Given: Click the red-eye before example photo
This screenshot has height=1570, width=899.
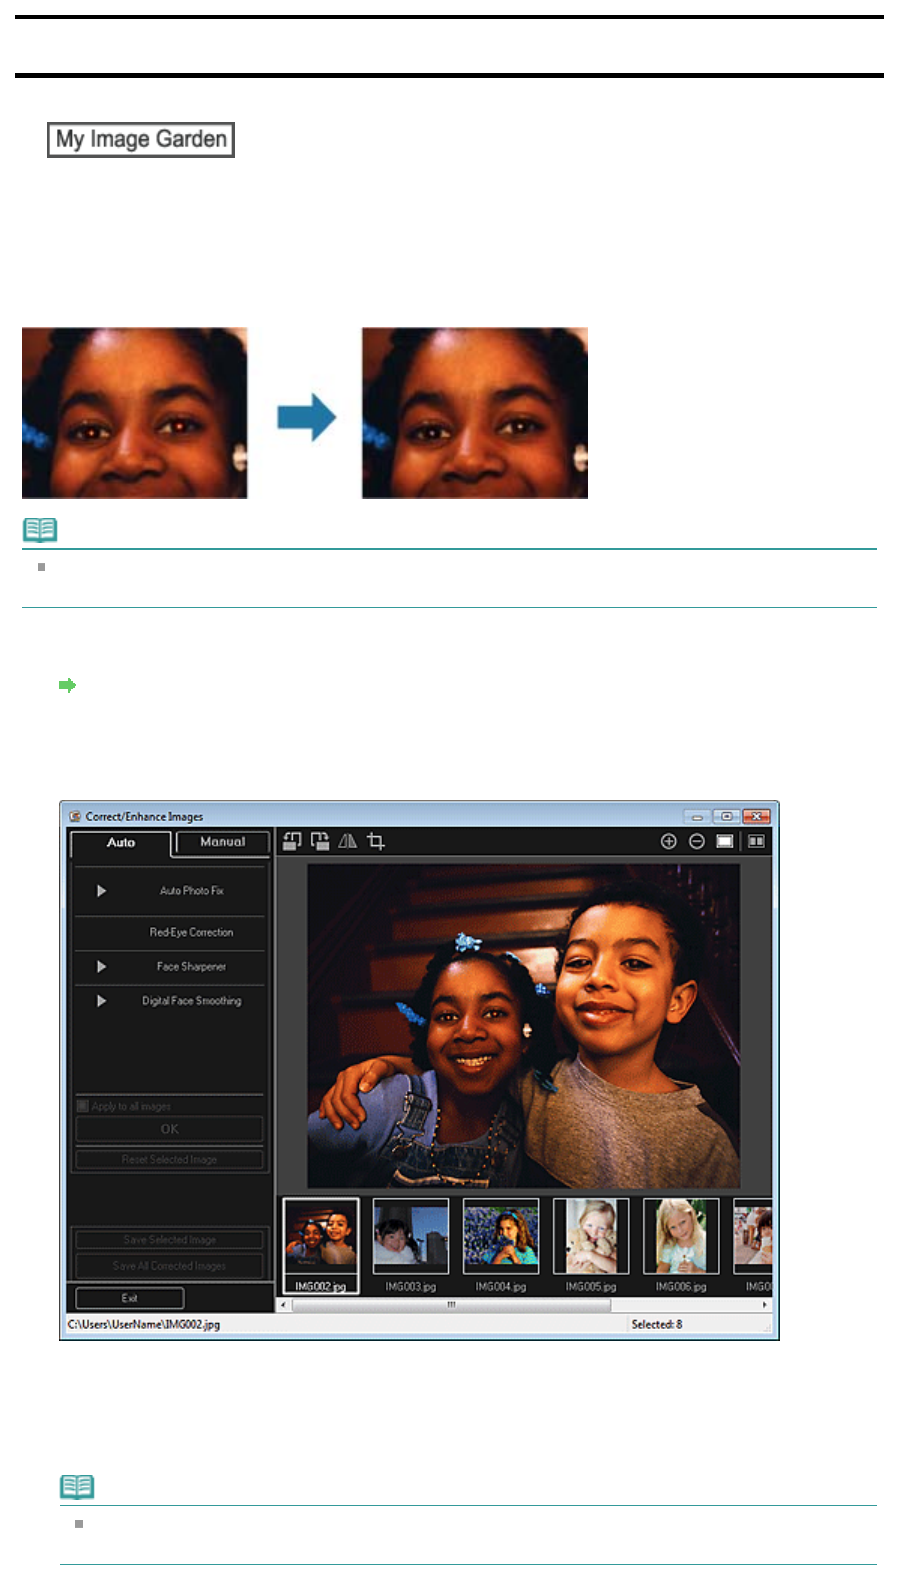Looking at the screenshot, I should (135, 413).
